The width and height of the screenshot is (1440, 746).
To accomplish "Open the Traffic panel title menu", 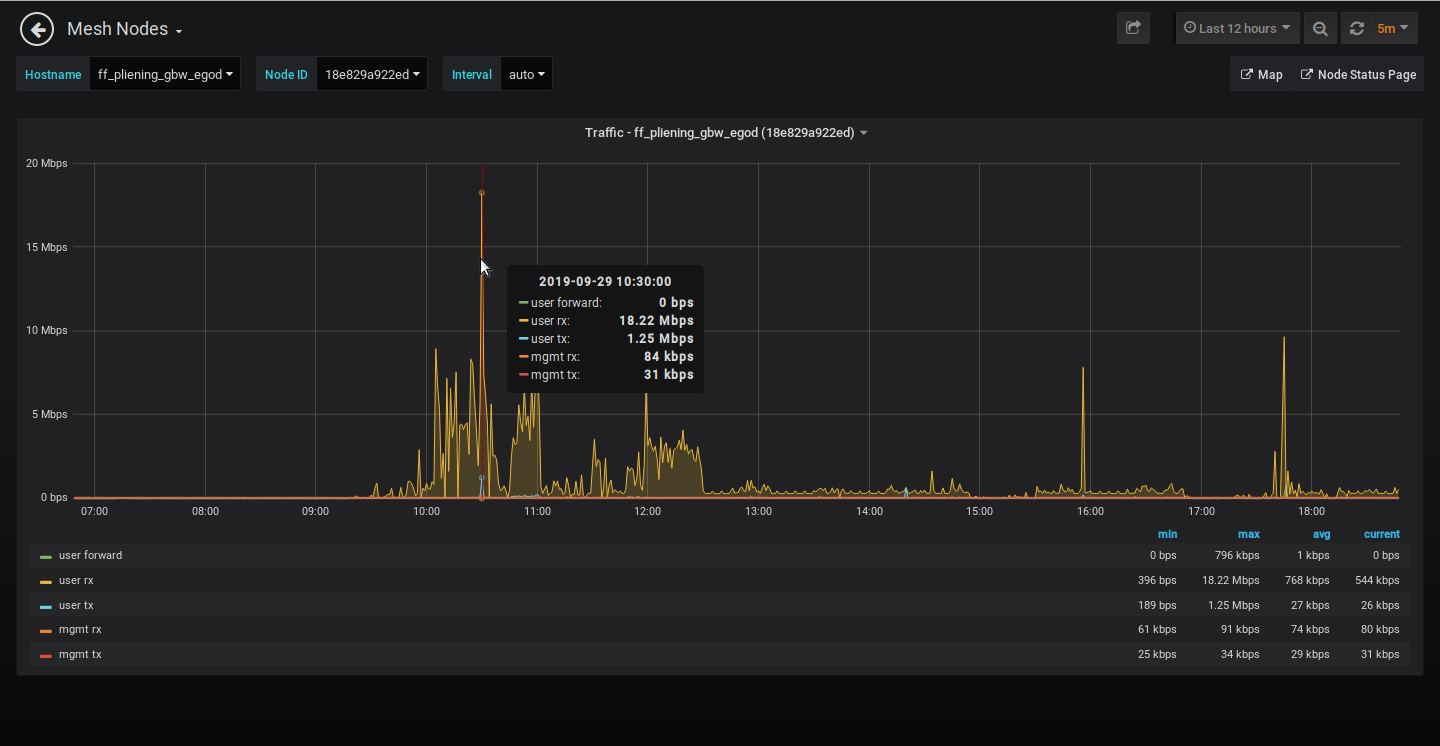I will tap(725, 133).
